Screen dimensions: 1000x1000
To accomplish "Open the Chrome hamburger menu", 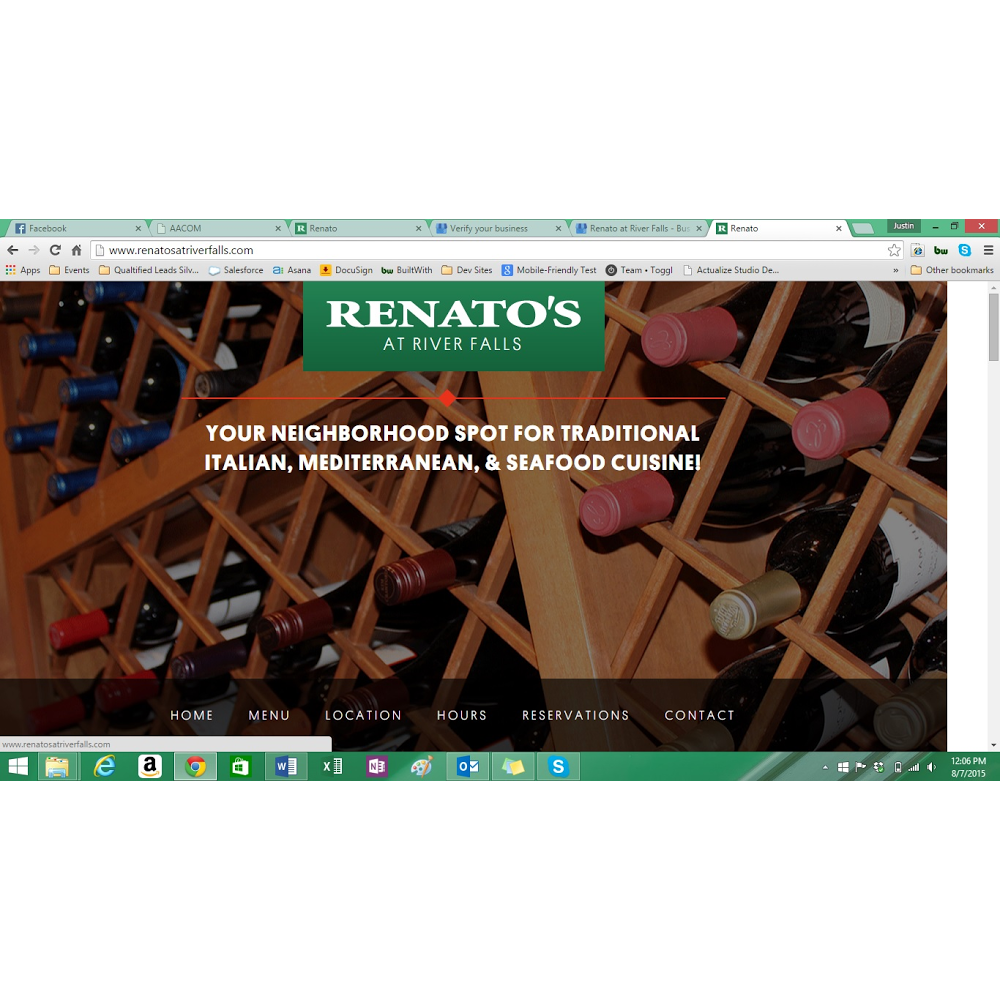I will point(988,250).
